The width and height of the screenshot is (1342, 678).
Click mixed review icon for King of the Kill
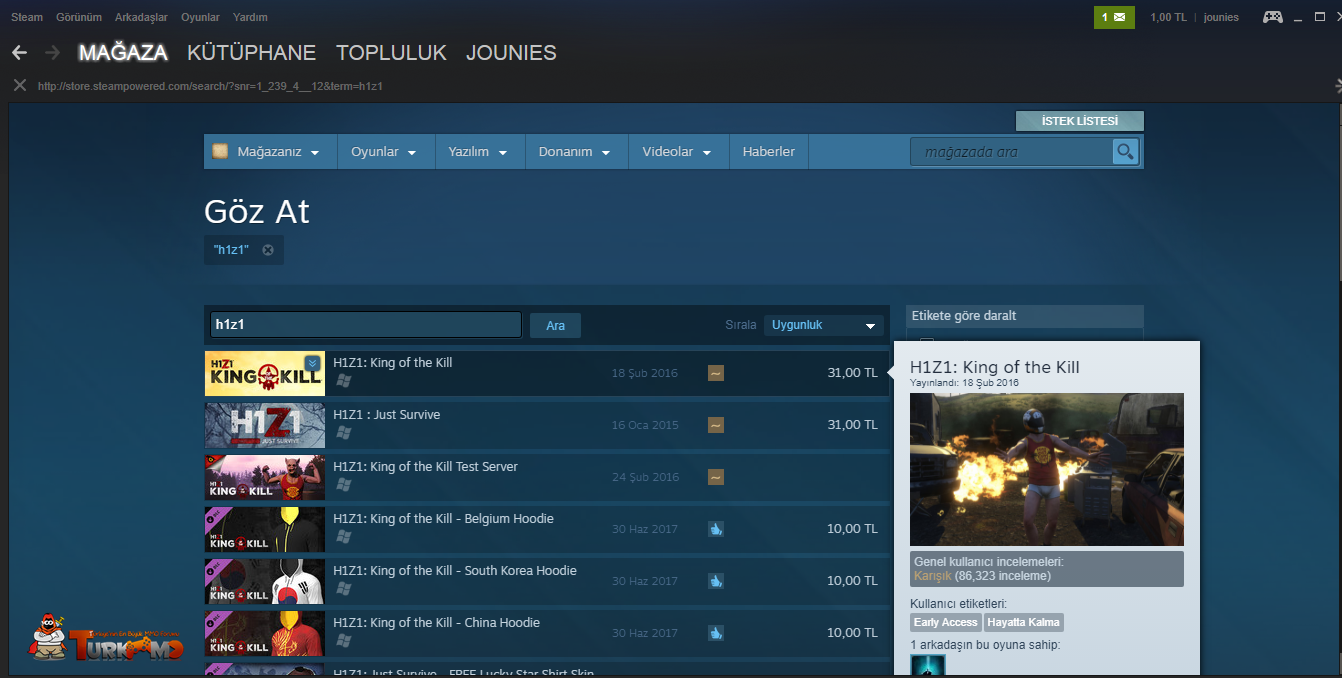coord(715,373)
